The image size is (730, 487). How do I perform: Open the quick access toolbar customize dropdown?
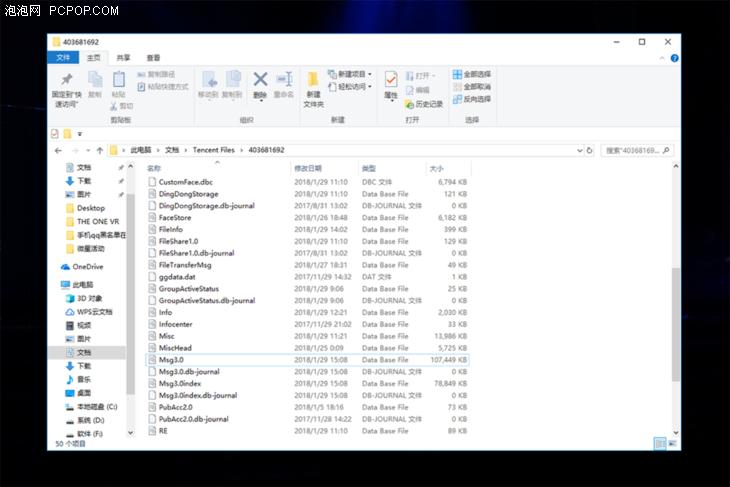(x=80, y=134)
